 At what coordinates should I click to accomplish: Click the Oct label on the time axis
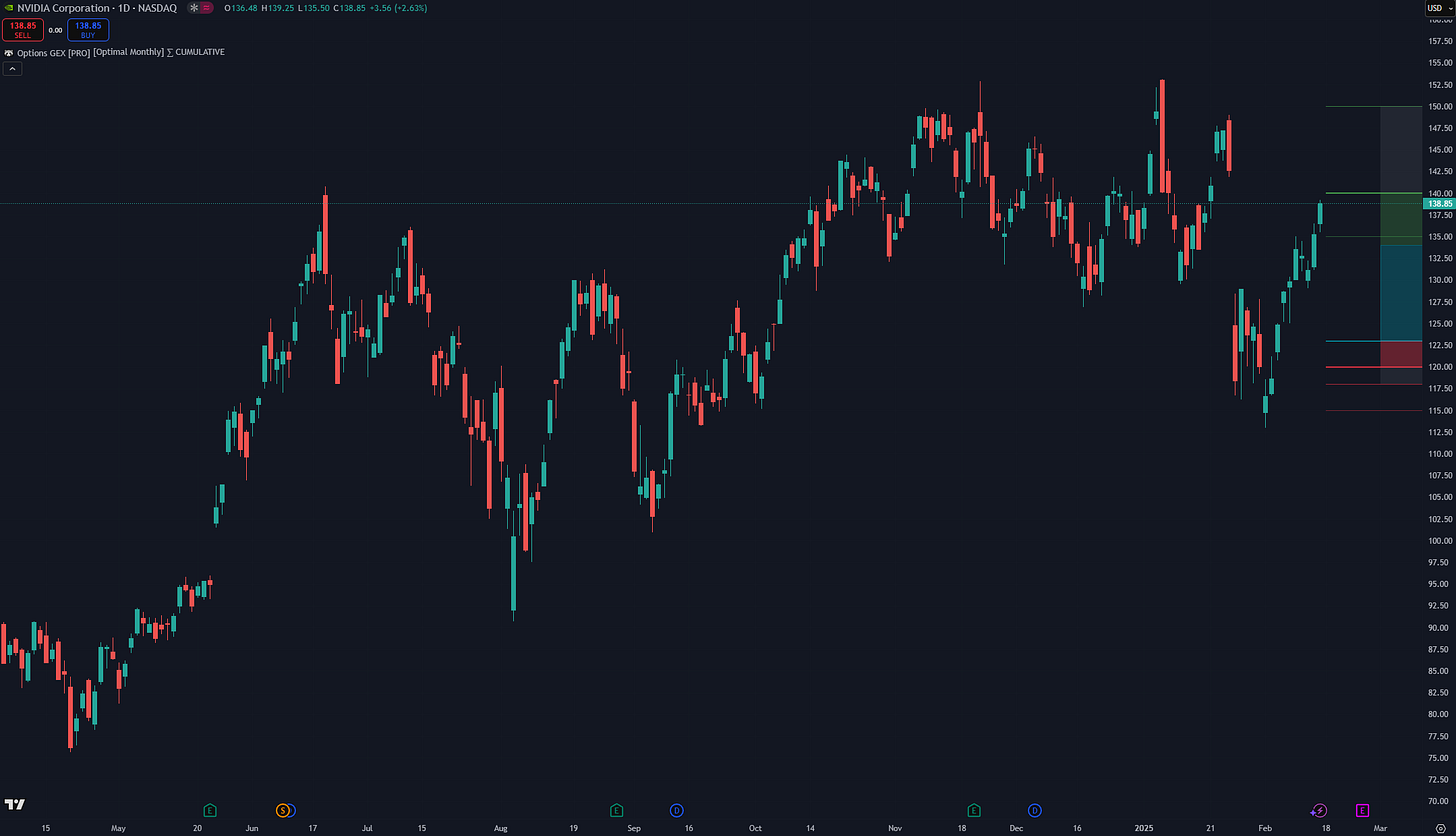pyautogui.click(x=755, y=828)
